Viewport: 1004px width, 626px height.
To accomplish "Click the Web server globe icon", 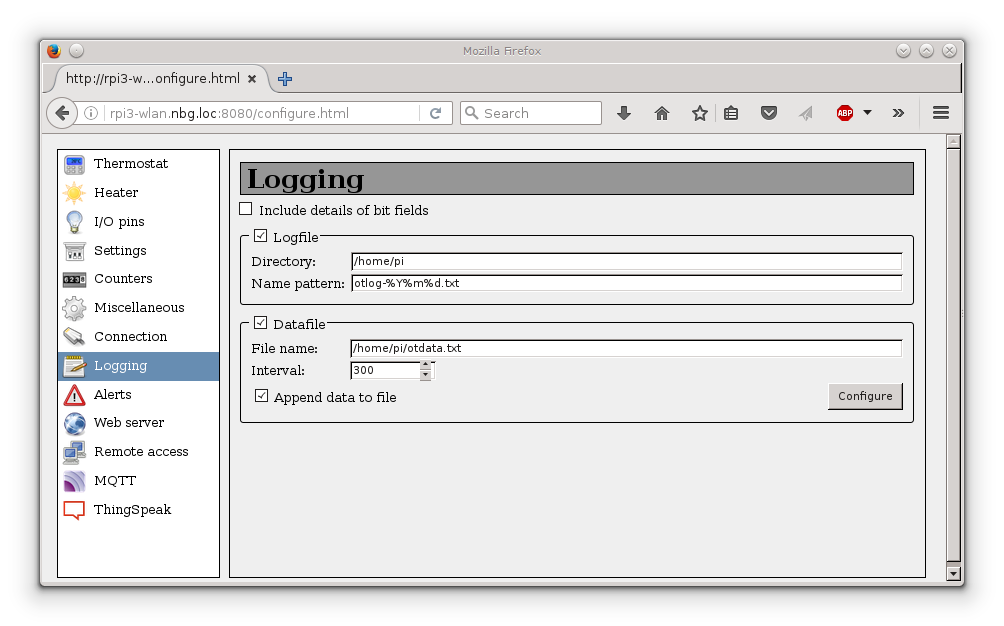I will click(x=74, y=423).
